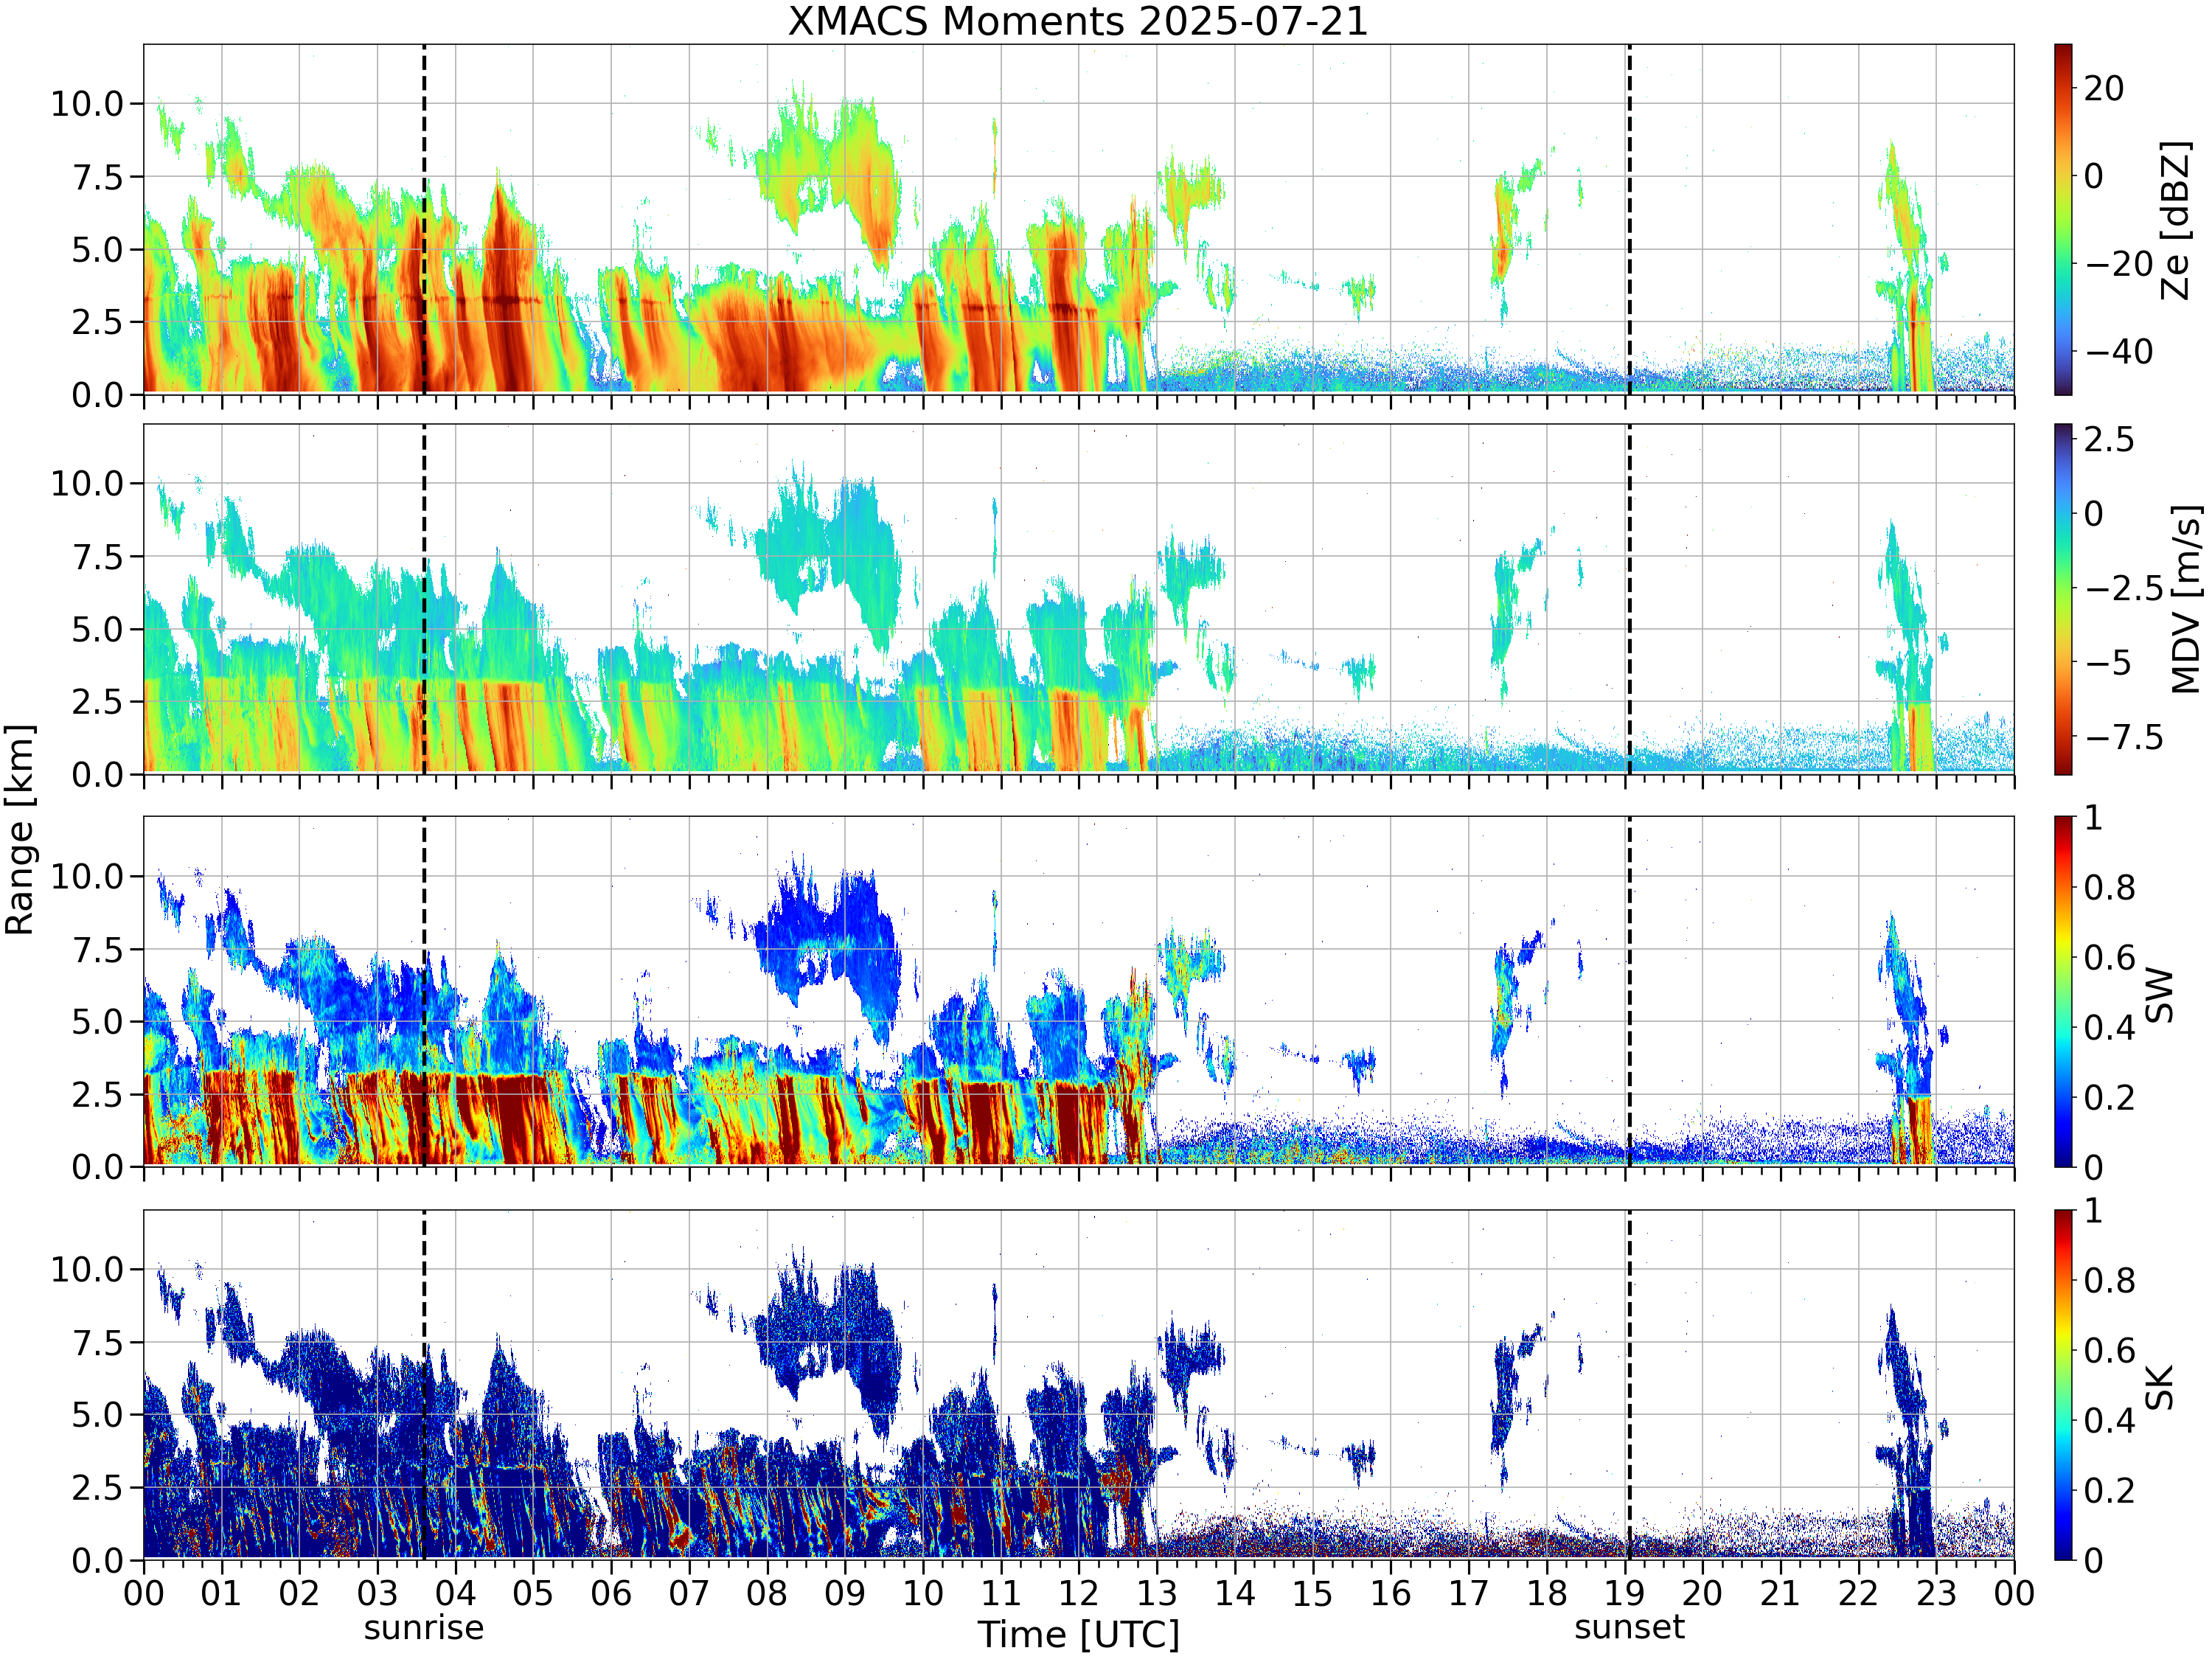Click the 12 hour tick label
Viewport: 2212px width, 1659px height.
(x=1079, y=1593)
